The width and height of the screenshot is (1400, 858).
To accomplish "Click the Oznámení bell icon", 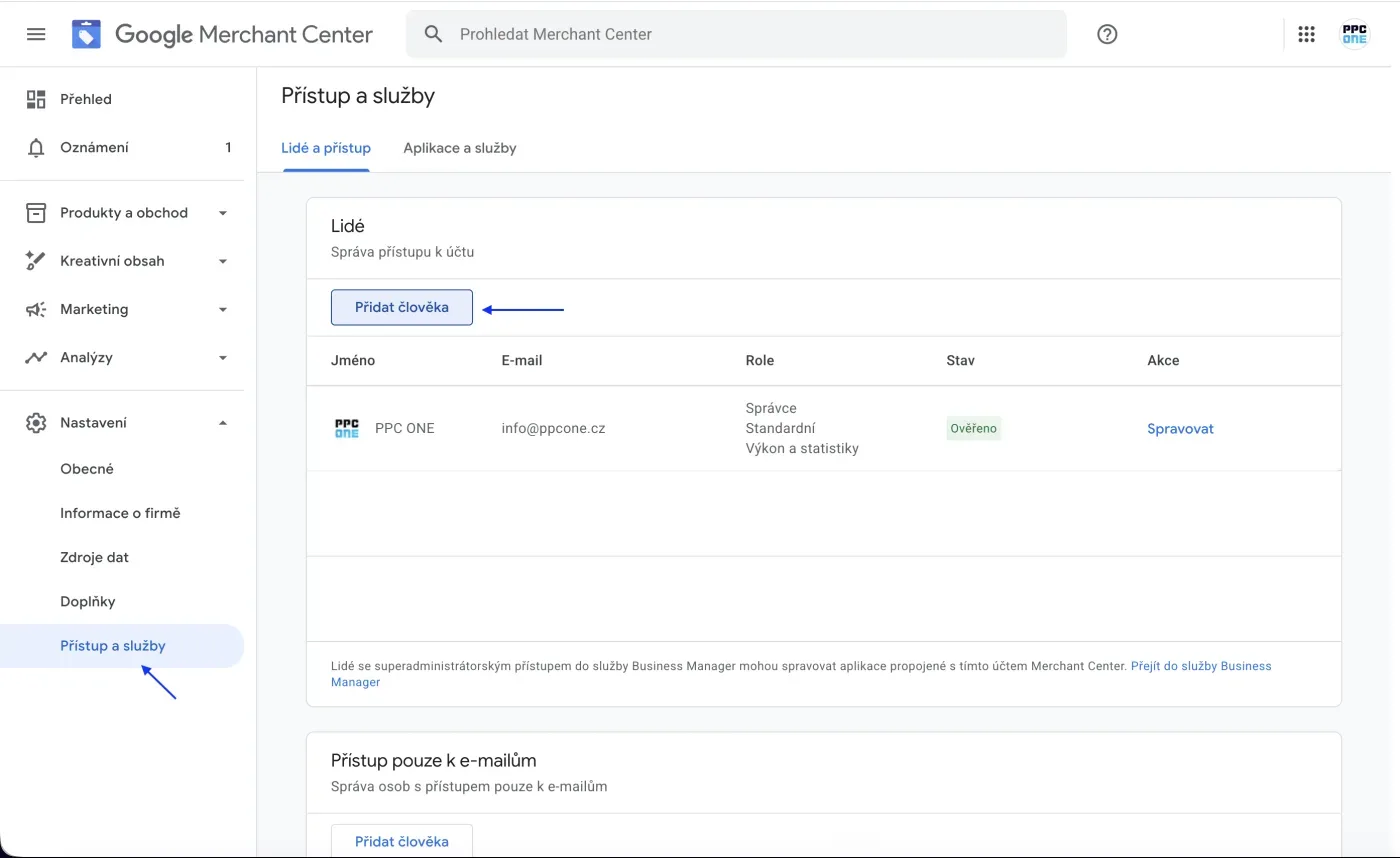I will 36,147.
